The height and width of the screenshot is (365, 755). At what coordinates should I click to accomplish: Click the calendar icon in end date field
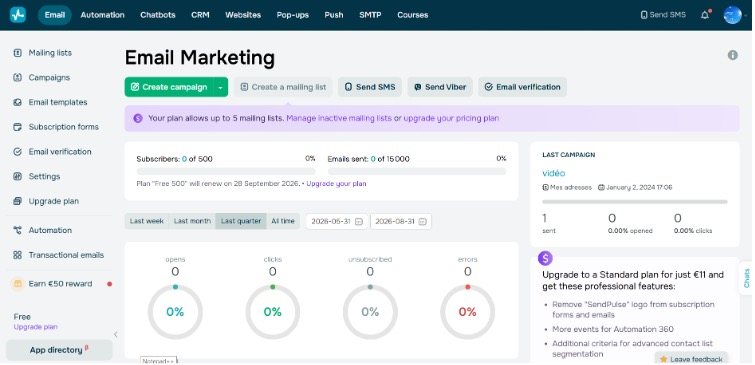[x=422, y=222]
